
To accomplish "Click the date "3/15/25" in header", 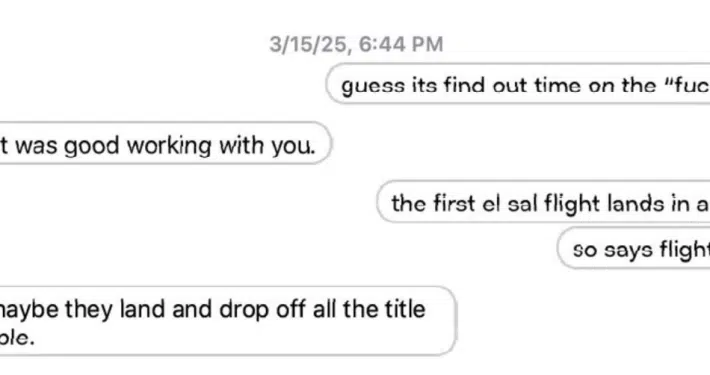I will [311, 44].
